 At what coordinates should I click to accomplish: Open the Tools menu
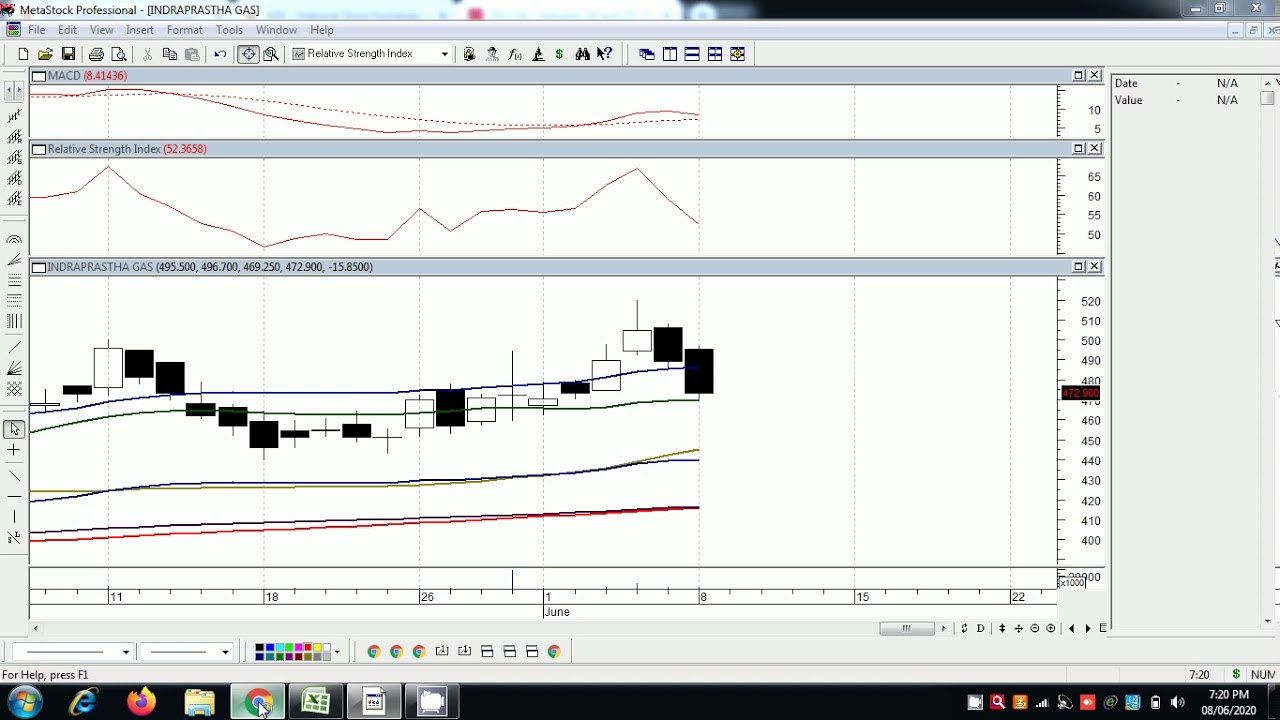(x=229, y=30)
